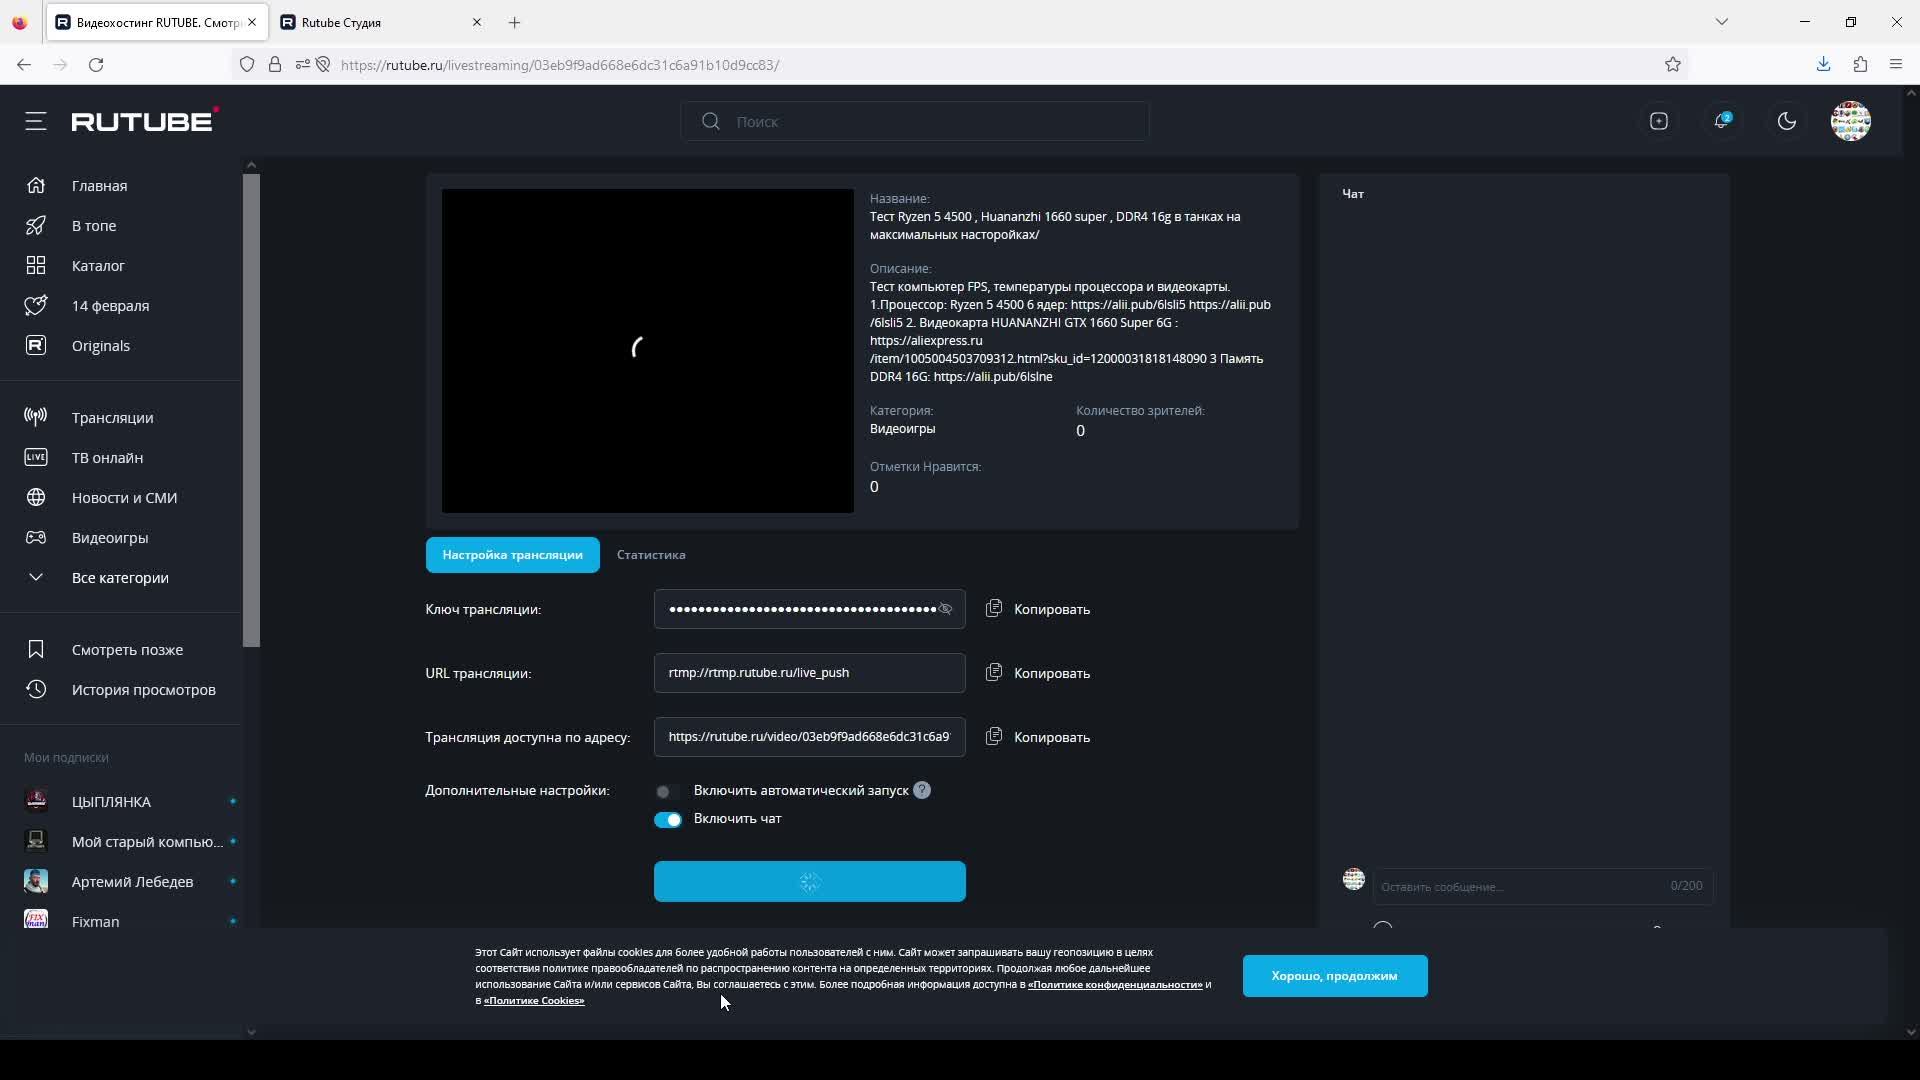Click the upload video plus icon
This screenshot has height=1080, width=1920.
pos(1659,121)
